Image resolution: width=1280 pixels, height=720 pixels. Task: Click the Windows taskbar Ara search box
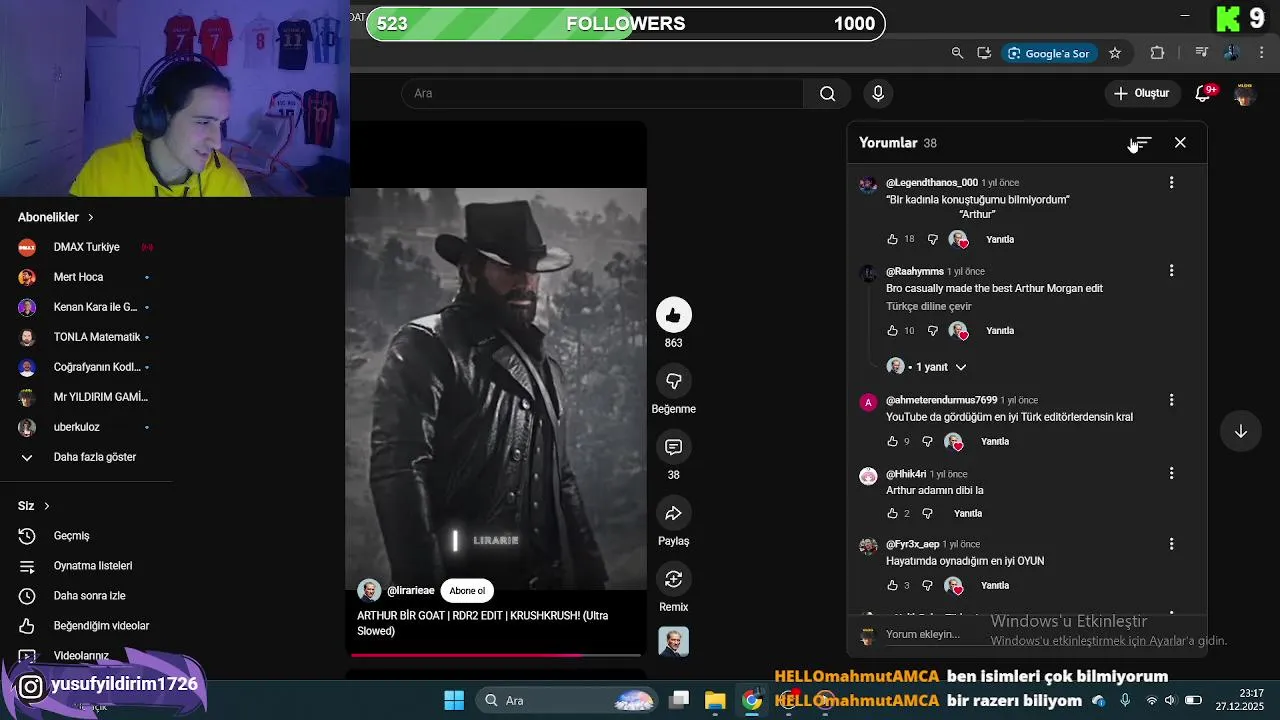pyautogui.click(x=565, y=700)
